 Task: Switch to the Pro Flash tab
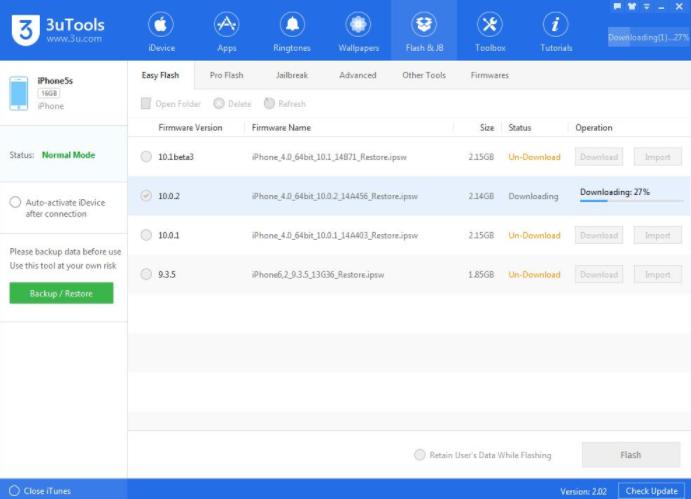[x=227, y=75]
